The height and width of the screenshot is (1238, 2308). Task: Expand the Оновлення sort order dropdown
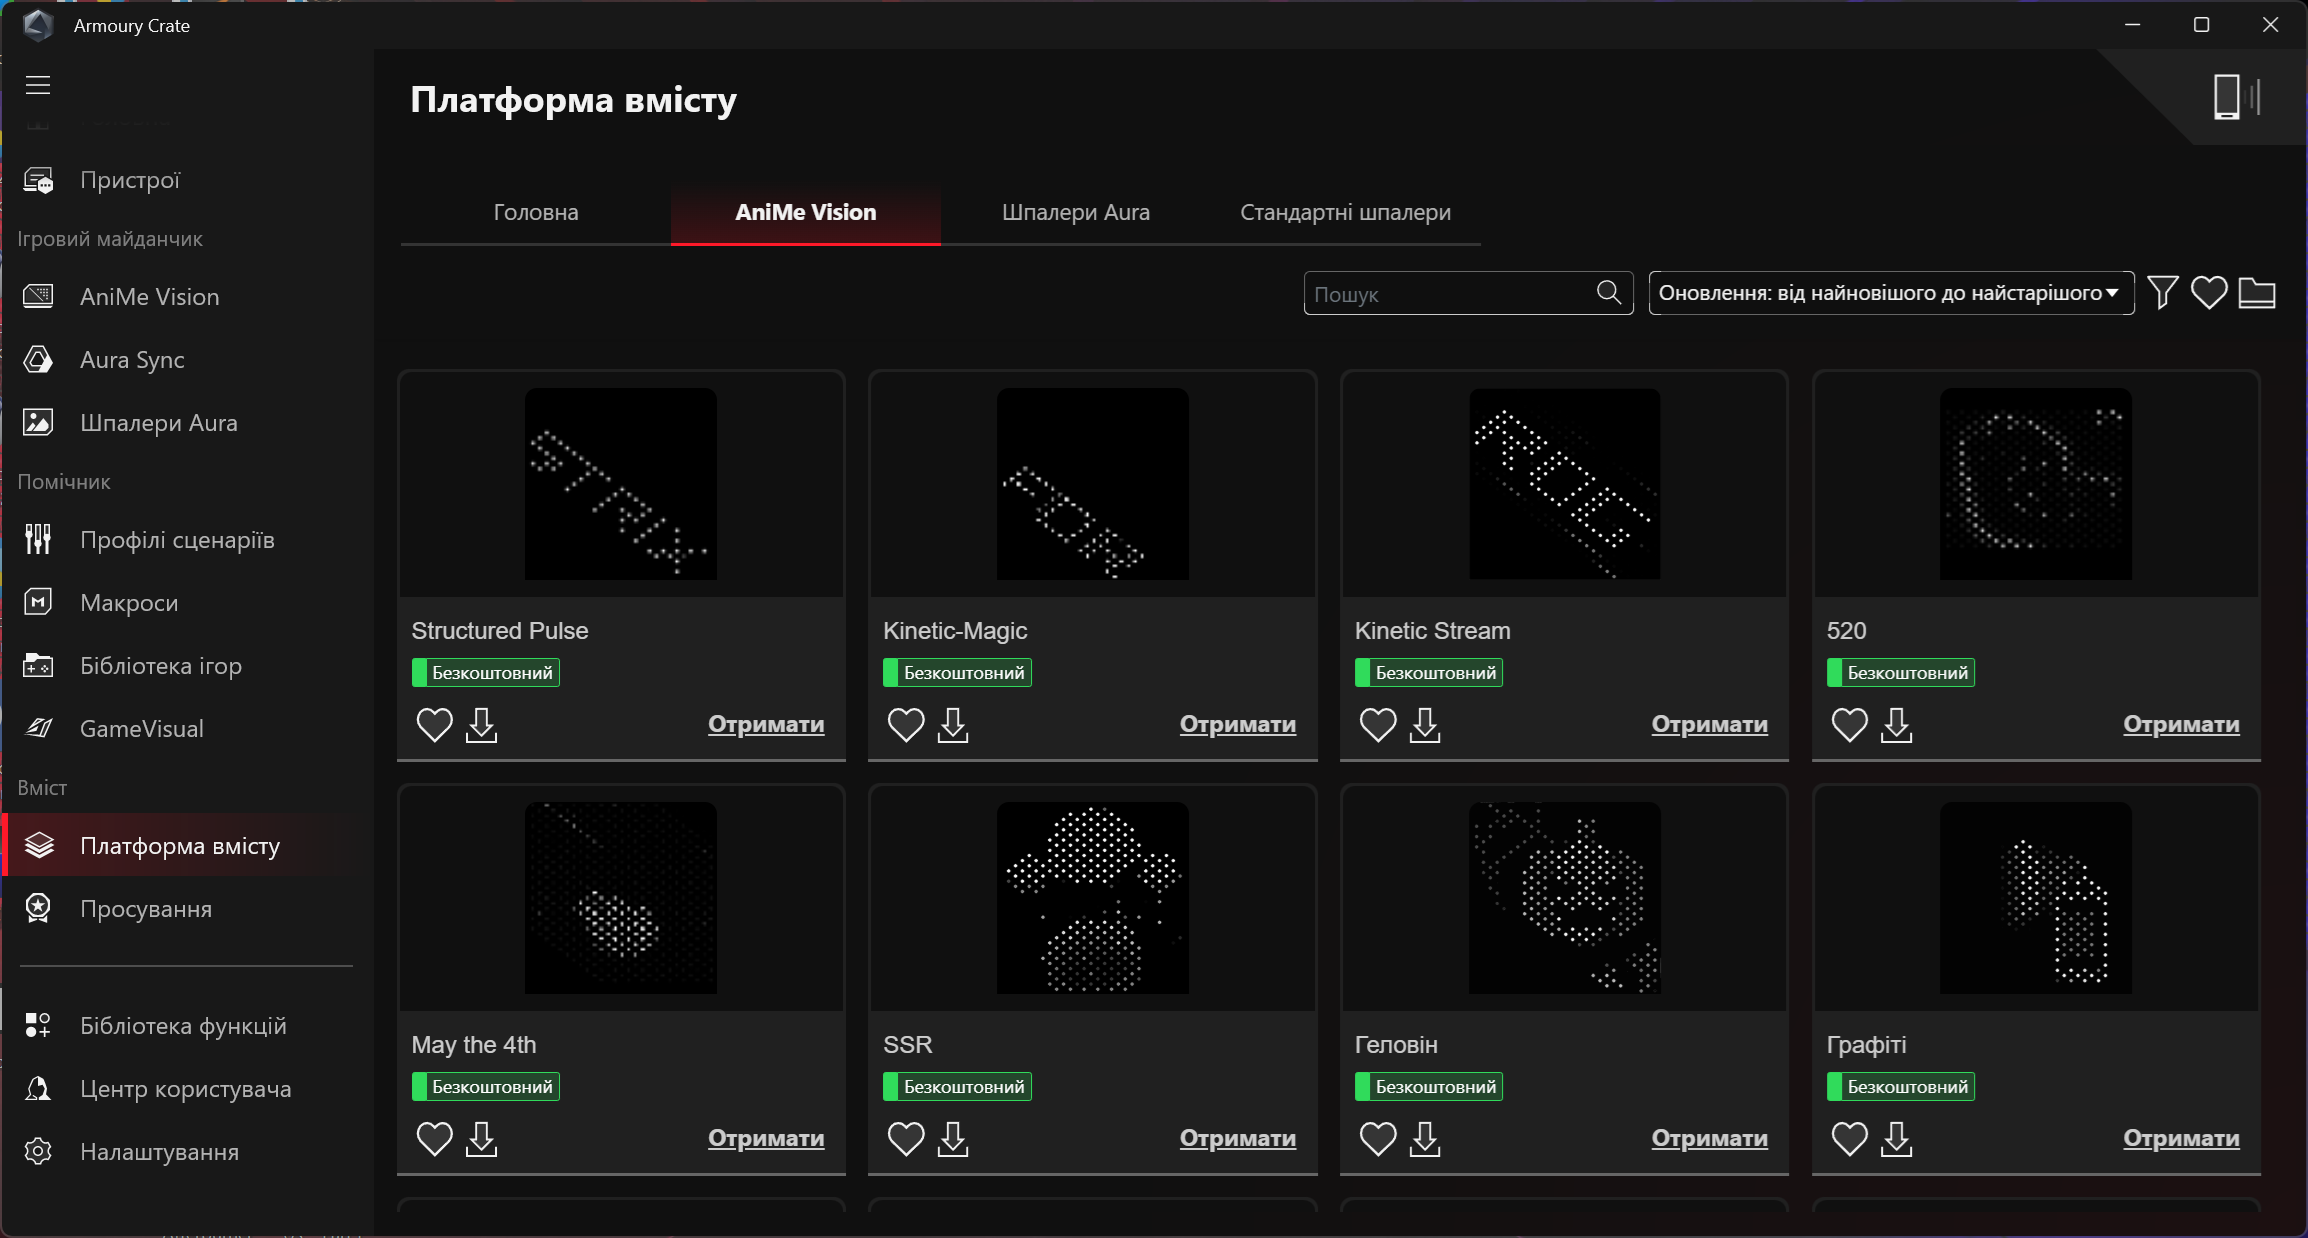coord(1890,293)
